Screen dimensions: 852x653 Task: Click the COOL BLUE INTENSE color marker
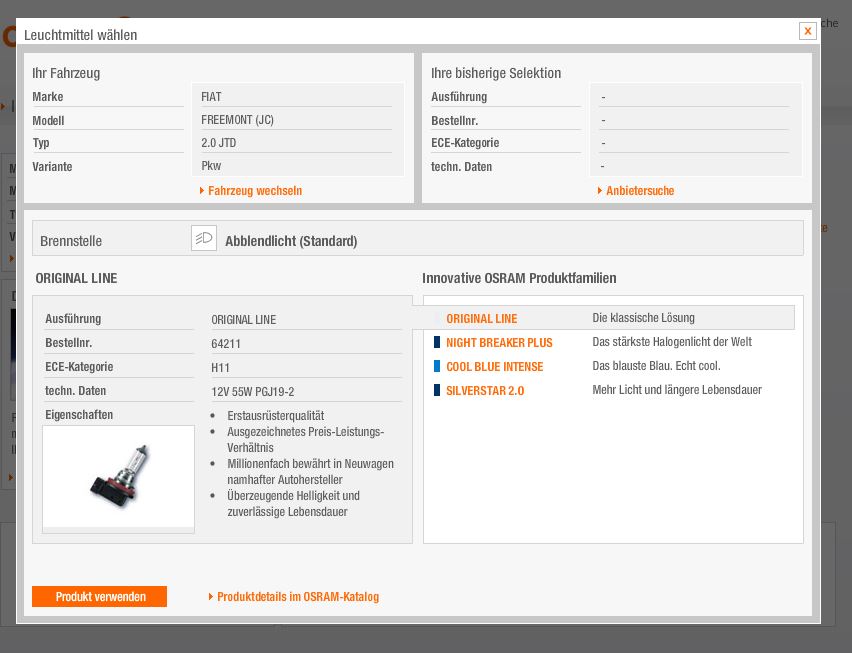[437, 366]
